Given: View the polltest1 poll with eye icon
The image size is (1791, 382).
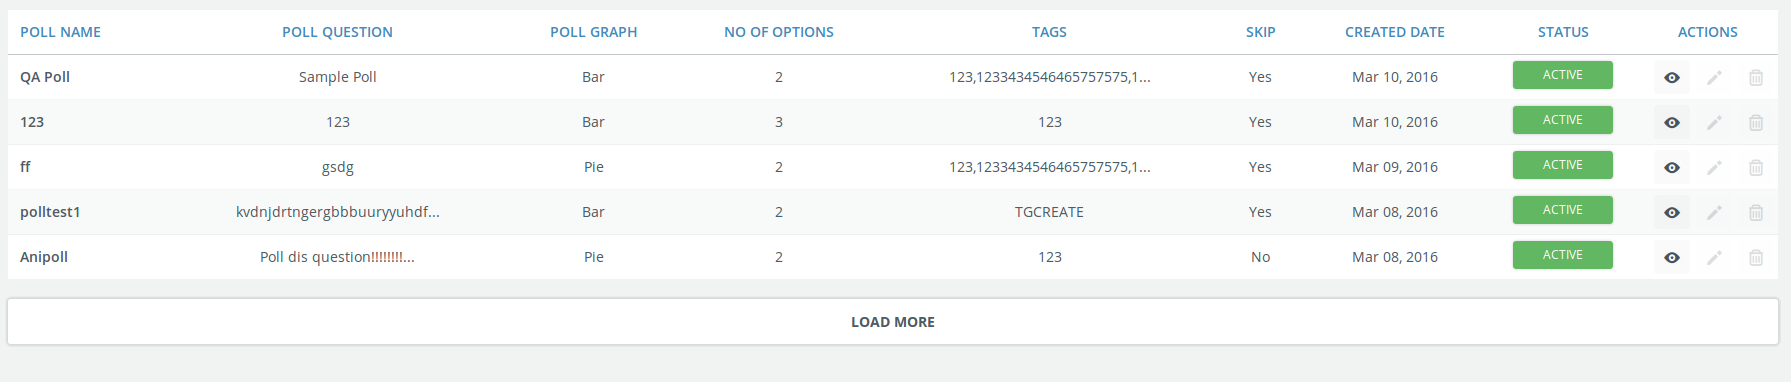Looking at the screenshot, I should click(1671, 212).
